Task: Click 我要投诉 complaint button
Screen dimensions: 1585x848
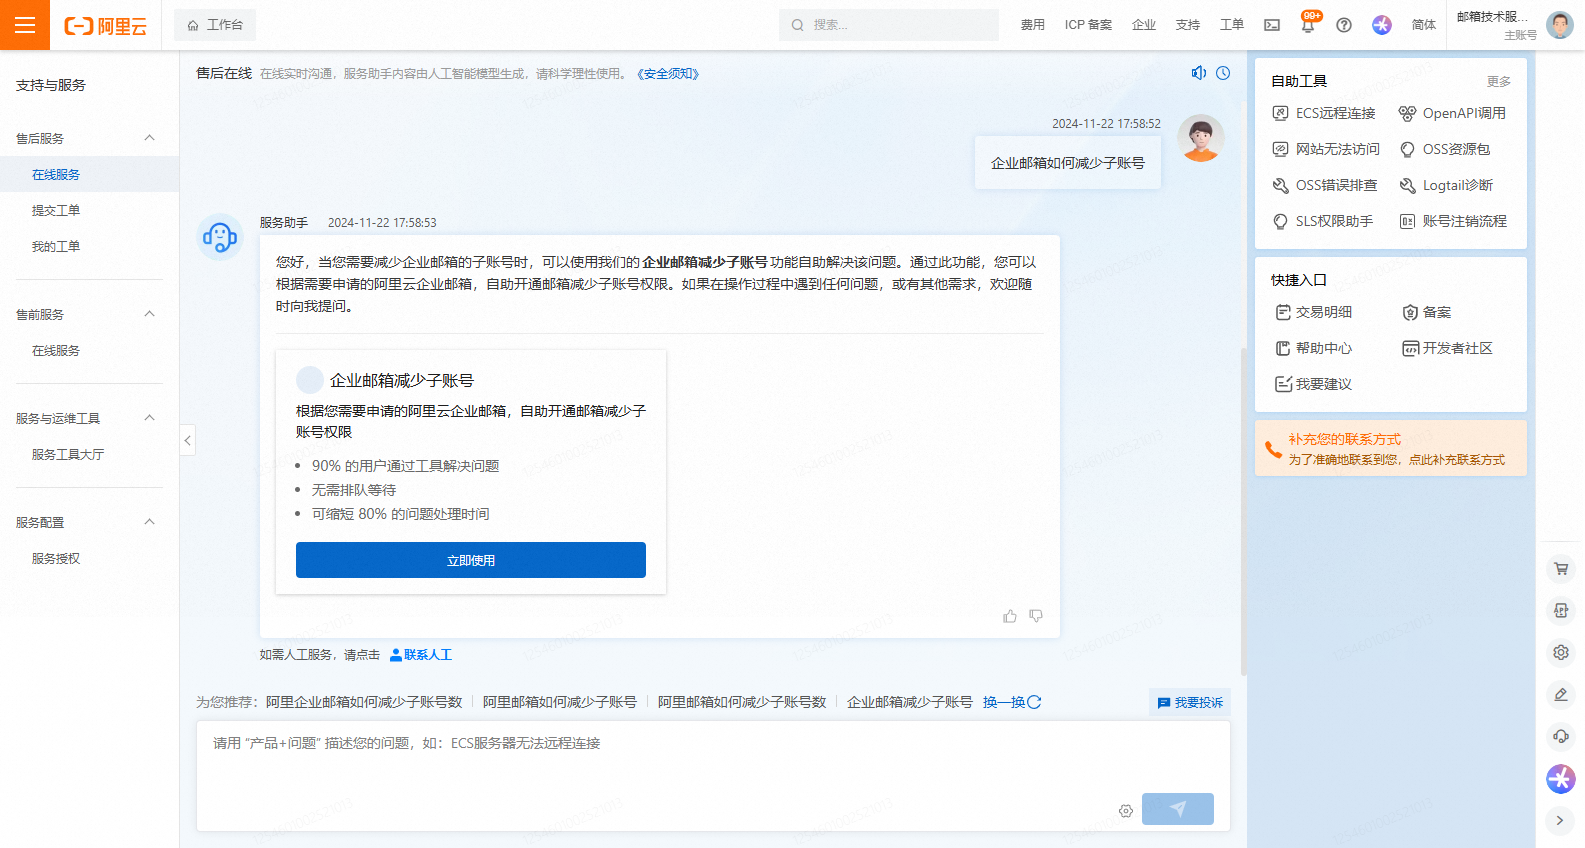Action: 1190,703
